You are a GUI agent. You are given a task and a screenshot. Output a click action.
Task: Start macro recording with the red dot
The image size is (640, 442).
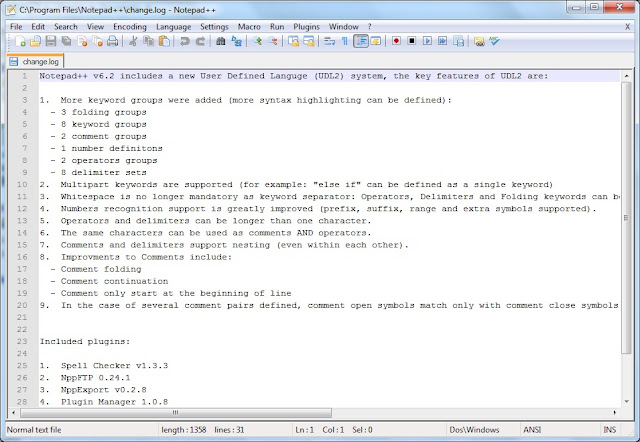tap(396, 41)
